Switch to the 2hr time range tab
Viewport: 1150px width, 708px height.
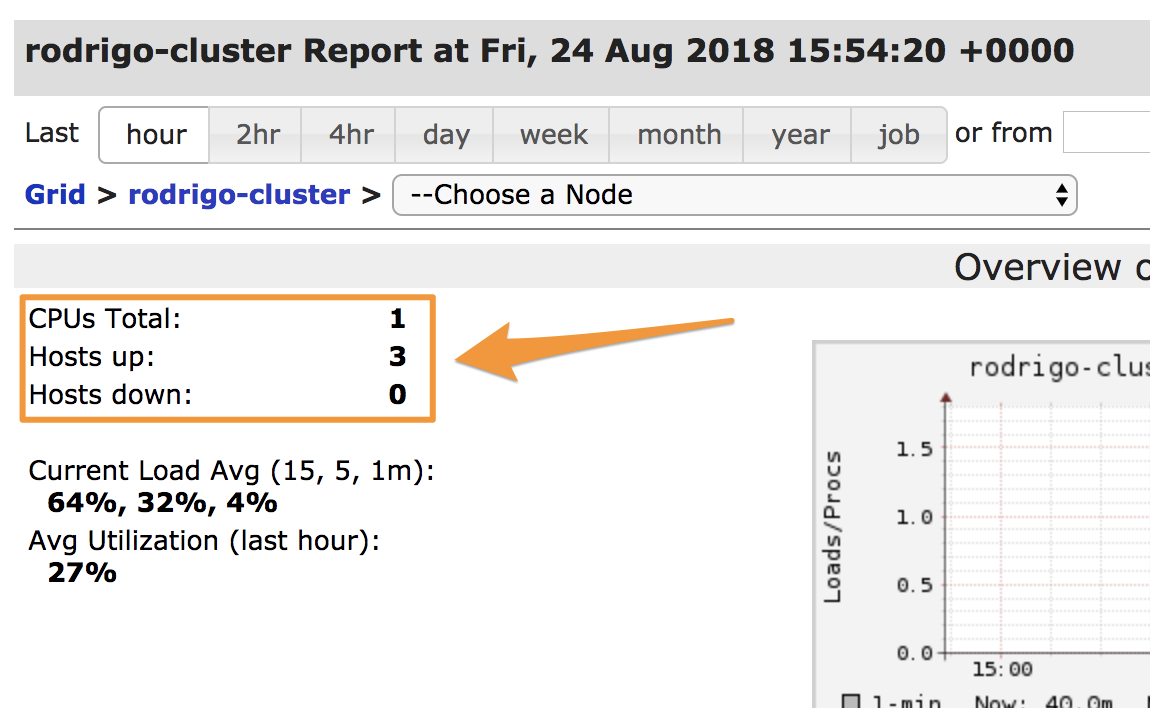[x=256, y=135]
